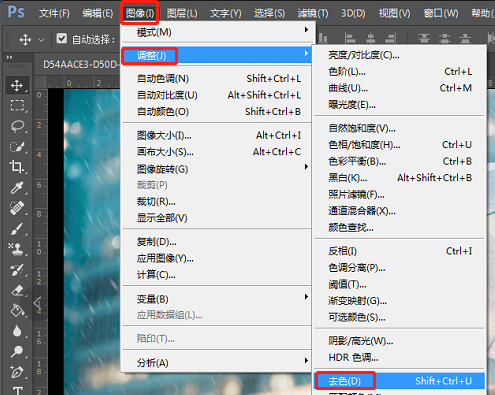Select the Blur tool
This screenshot has height=395, width=495.
(17, 331)
